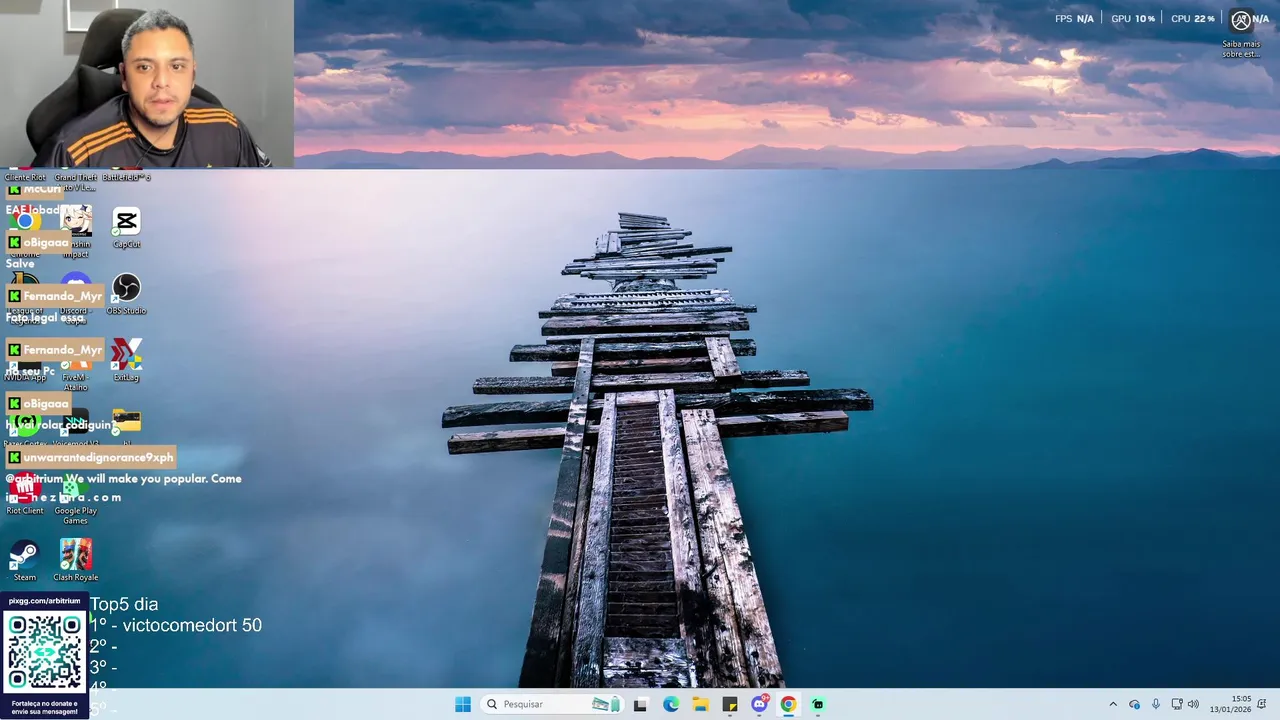The width and height of the screenshot is (1280, 720).
Task: Open Discord from the taskbar
Action: (759, 704)
